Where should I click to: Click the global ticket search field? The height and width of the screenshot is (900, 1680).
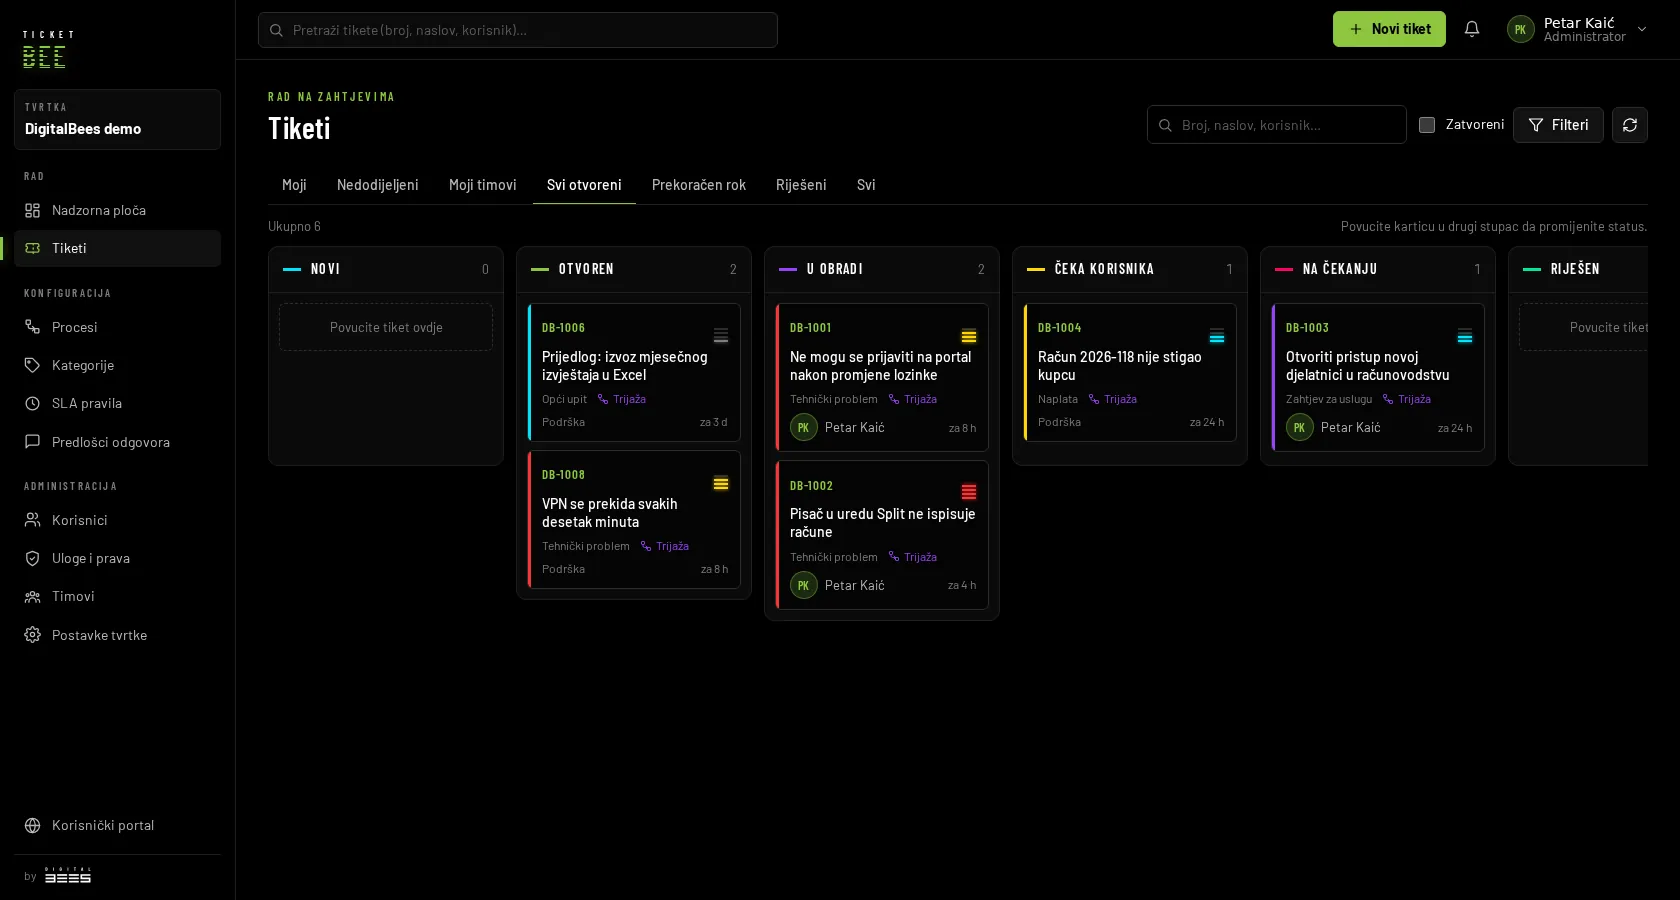pyautogui.click(x=518, y=30)
